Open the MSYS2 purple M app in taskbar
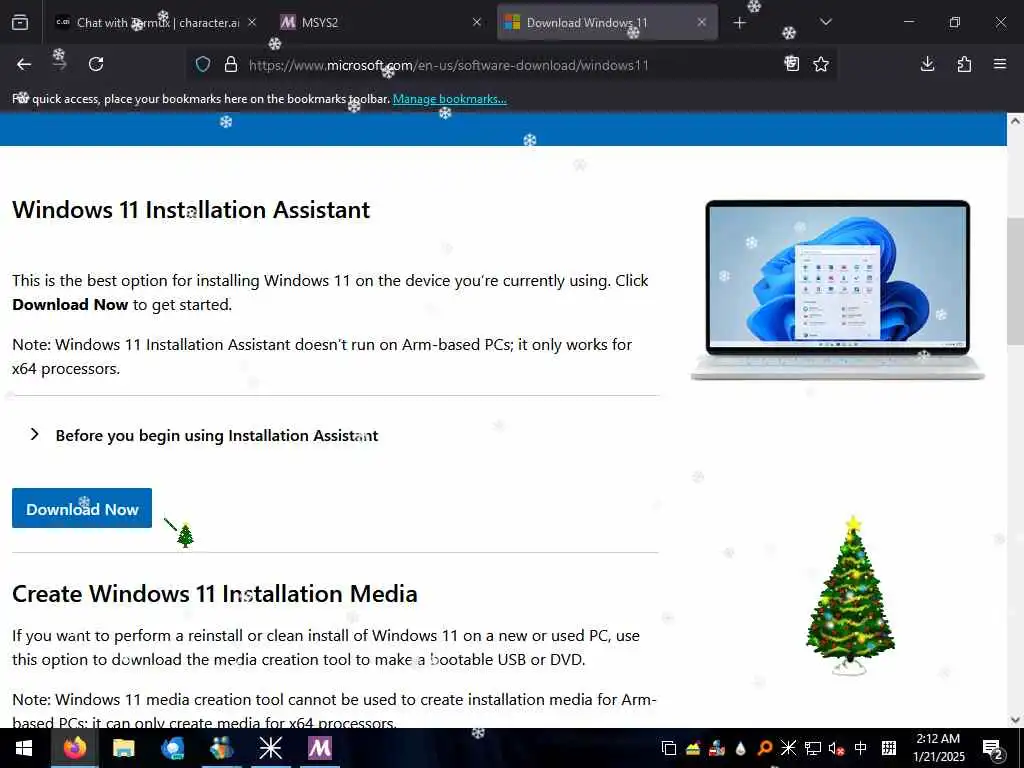Image resolution: width=1024 pixels, height=768 pixels. pos(319,748)
